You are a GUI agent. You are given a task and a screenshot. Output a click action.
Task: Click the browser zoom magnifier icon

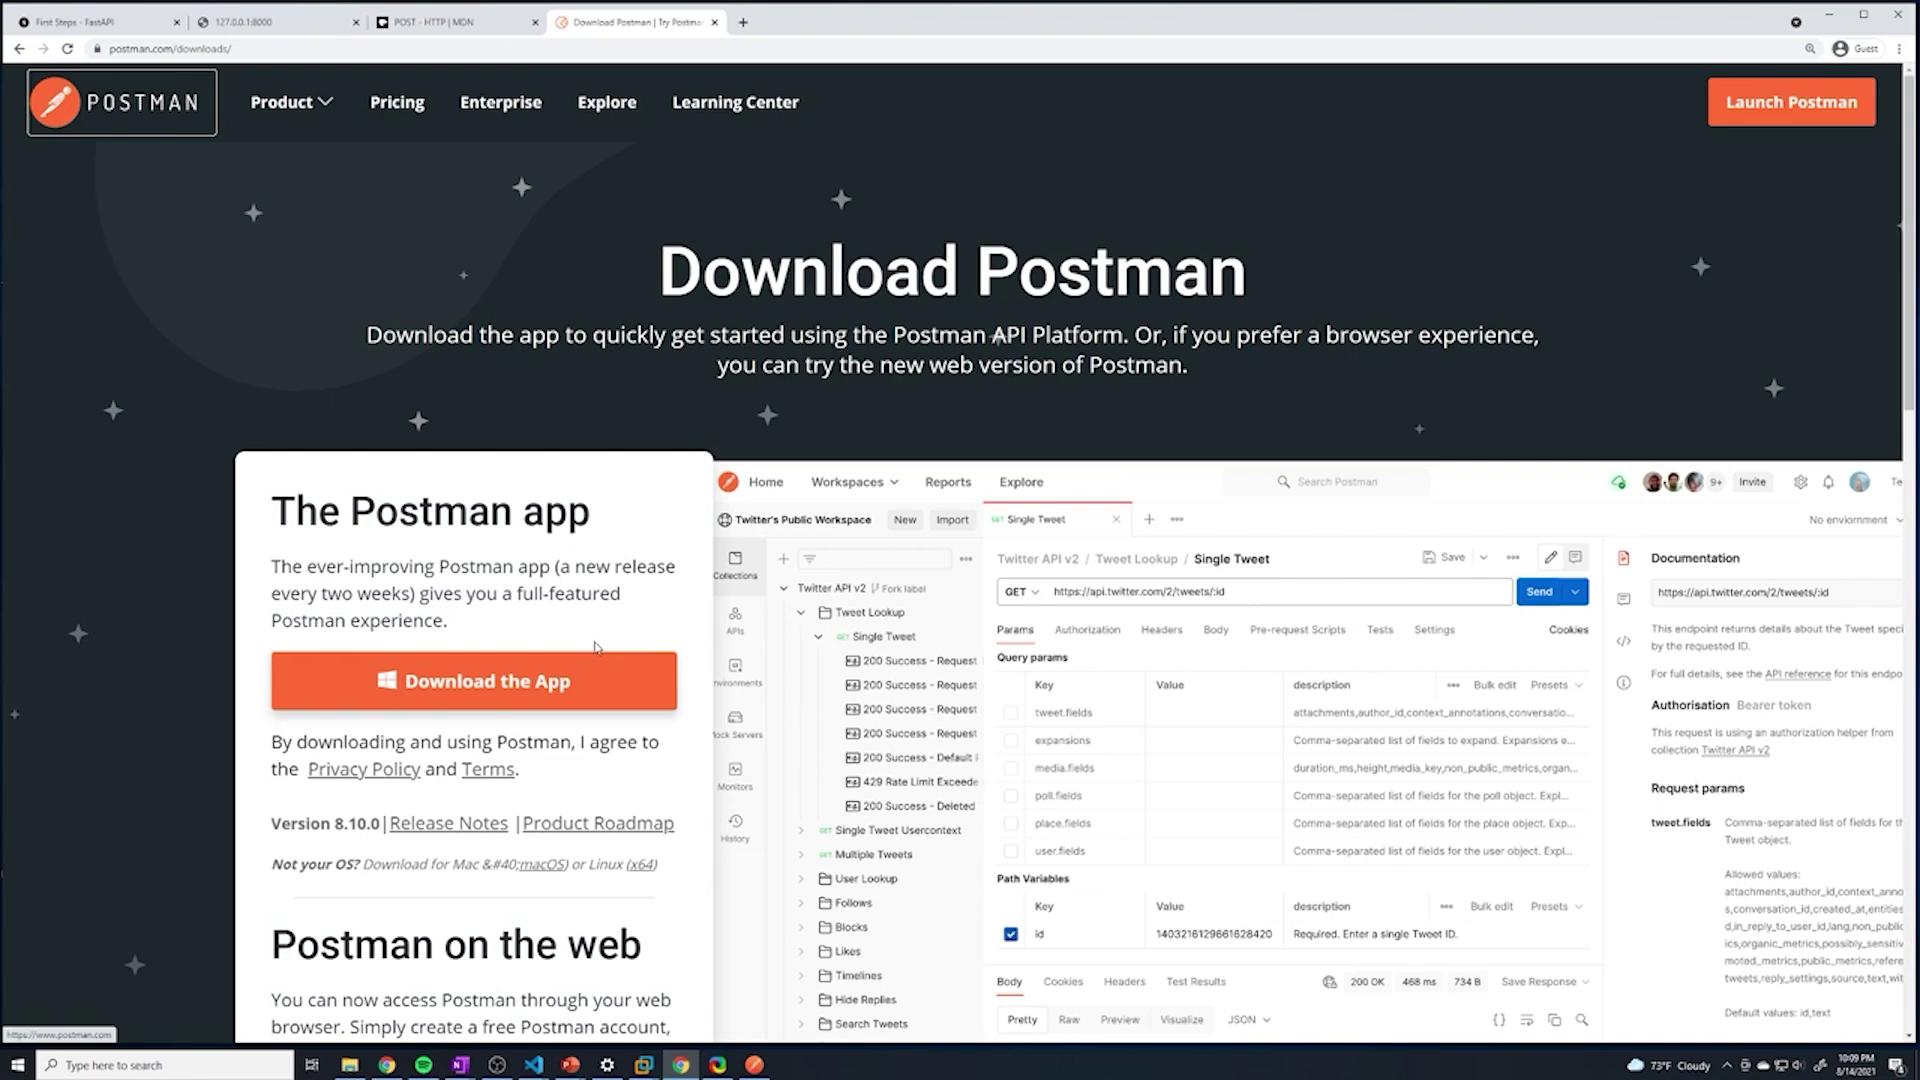tap(1809, 48)
